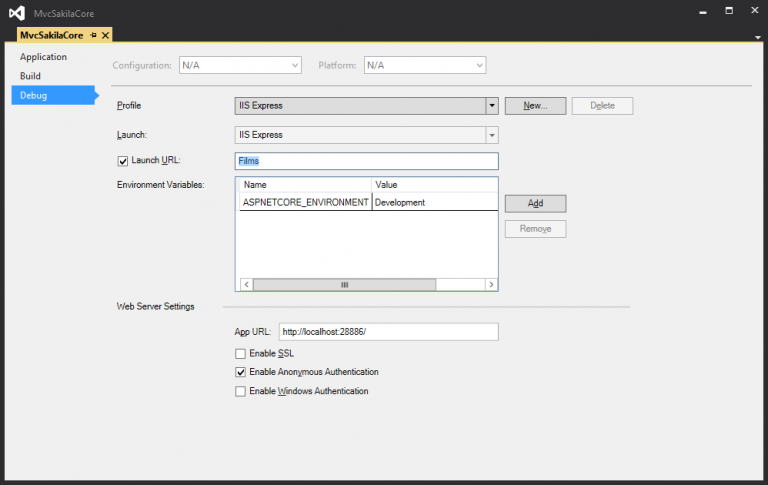
Task: Click the App URL input field
Action: pos(387,332)
